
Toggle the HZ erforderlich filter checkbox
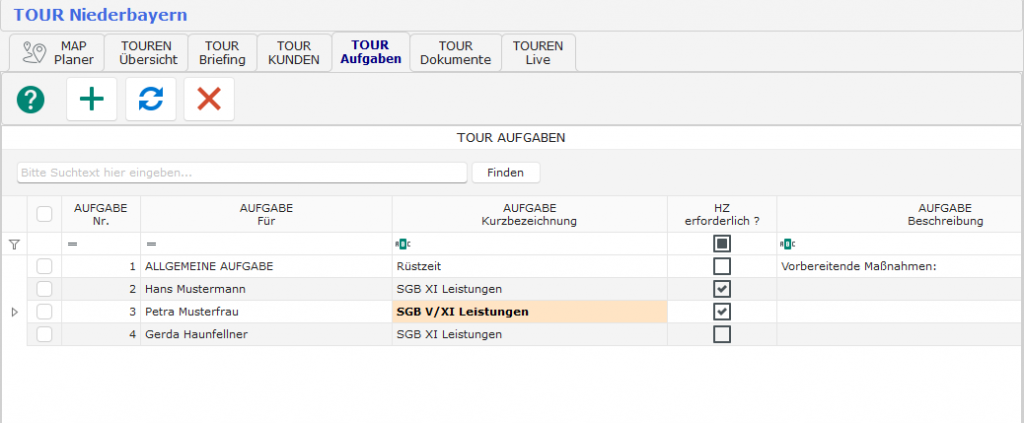tap(722, 244)
